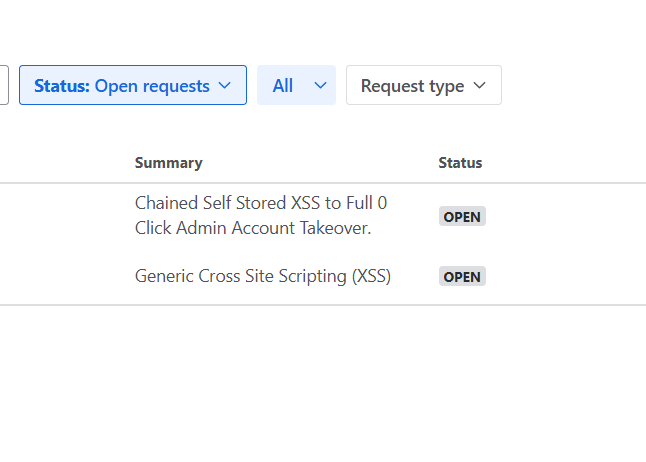Click "Open requests" text in status filter
The width and height of the screenshot is (646, 462).
pos(152,86)
